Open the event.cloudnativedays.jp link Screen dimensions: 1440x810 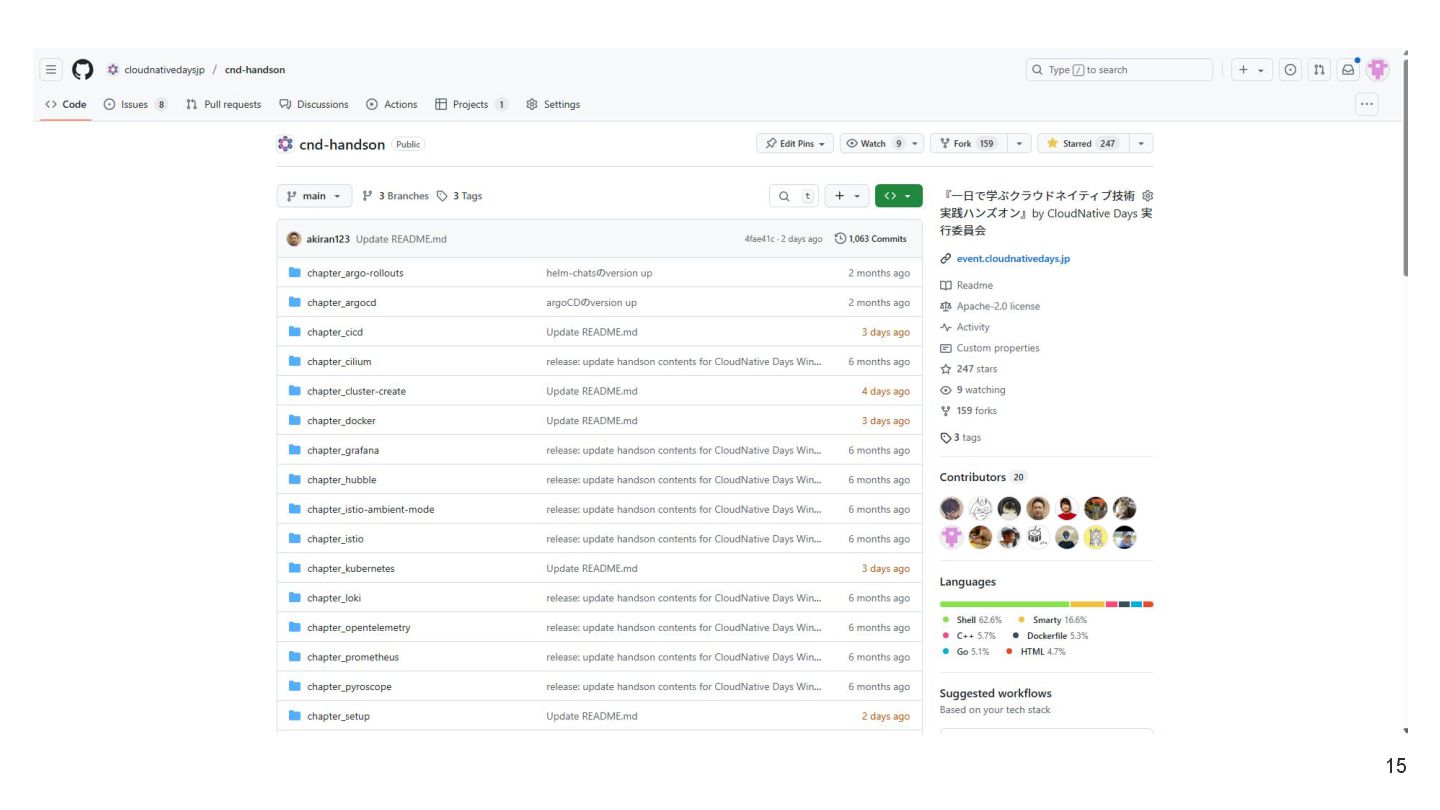tap(1013, 259)
